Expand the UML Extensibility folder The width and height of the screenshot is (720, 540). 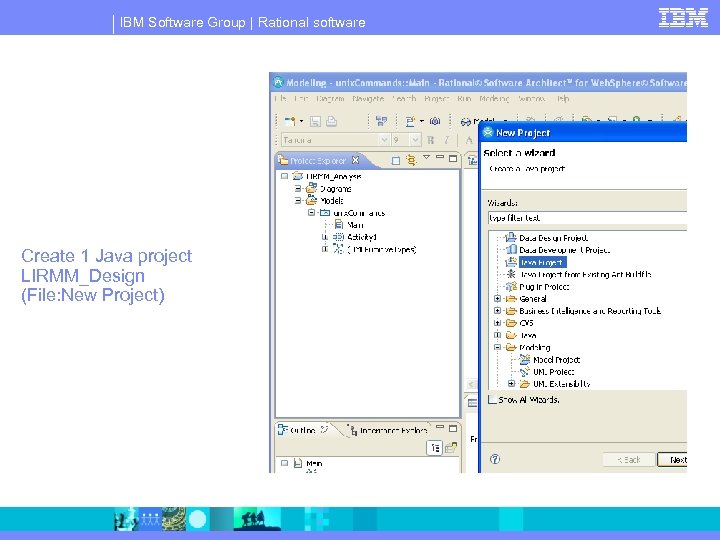pyautogui.click(x=512, y=383)
